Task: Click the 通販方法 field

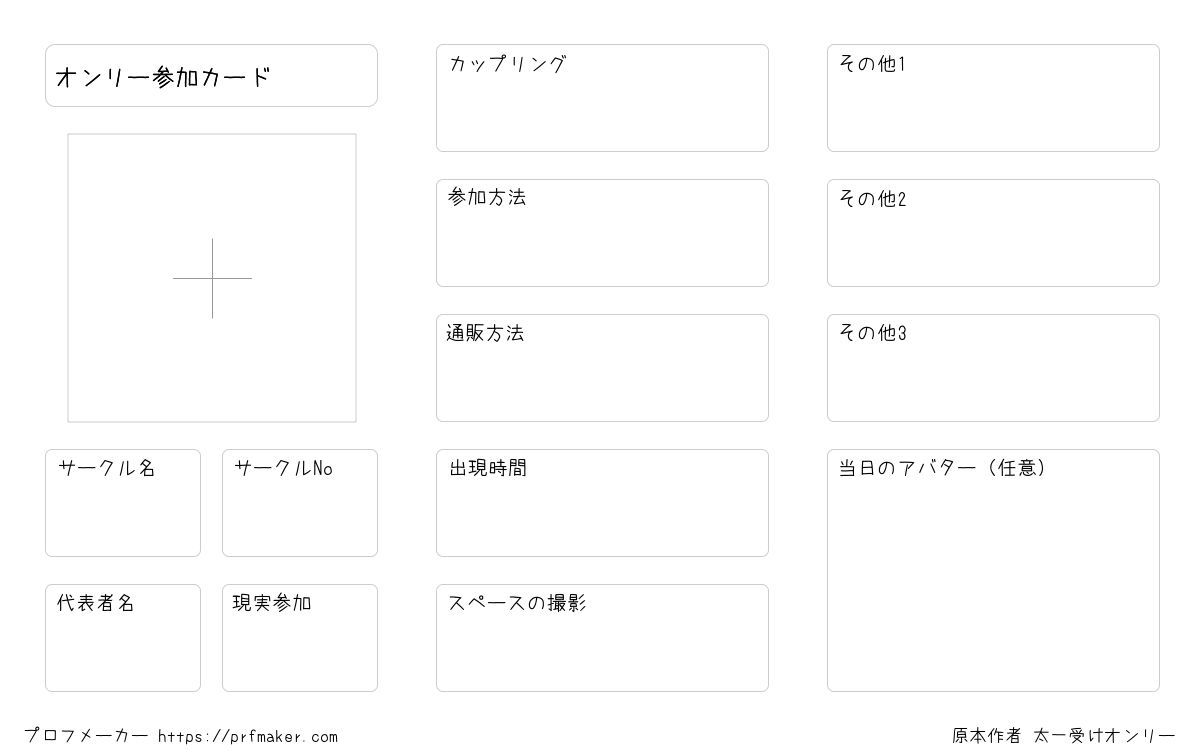Action: point(602,368)
